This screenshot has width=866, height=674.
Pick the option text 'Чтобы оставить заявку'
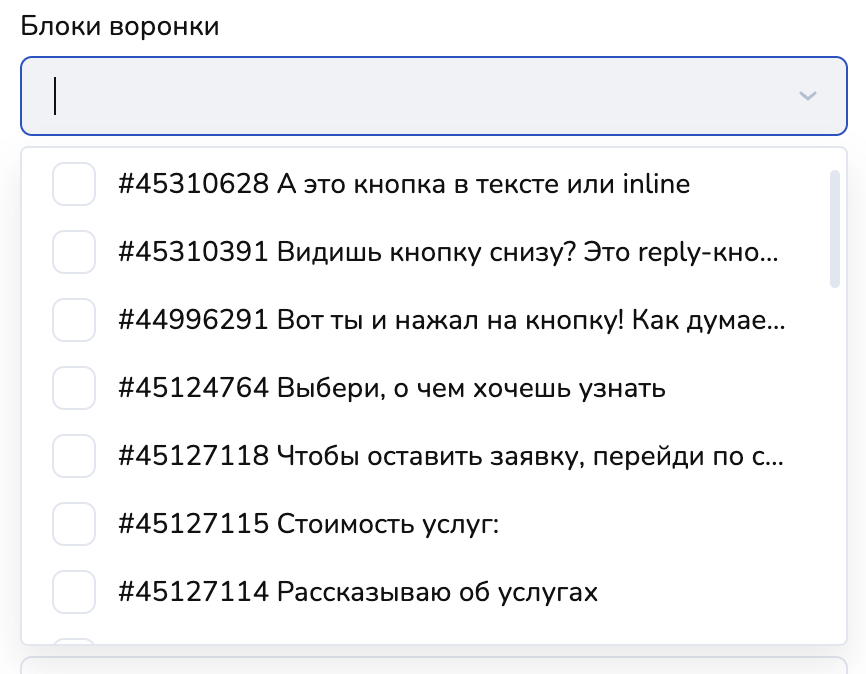click(450, 456)
